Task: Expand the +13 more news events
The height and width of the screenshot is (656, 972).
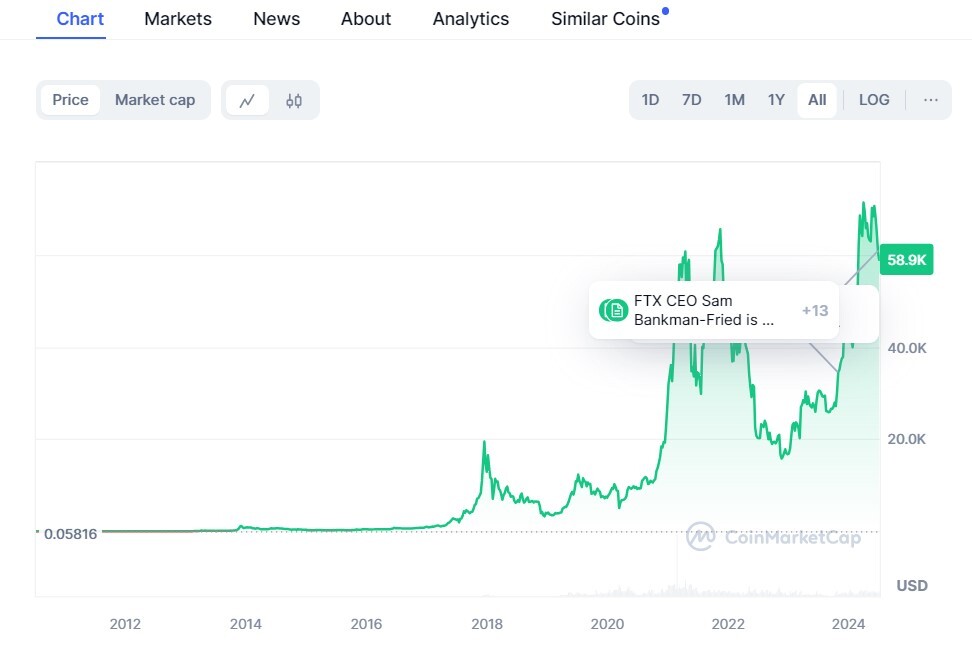Action: click(x=815, y=311)
